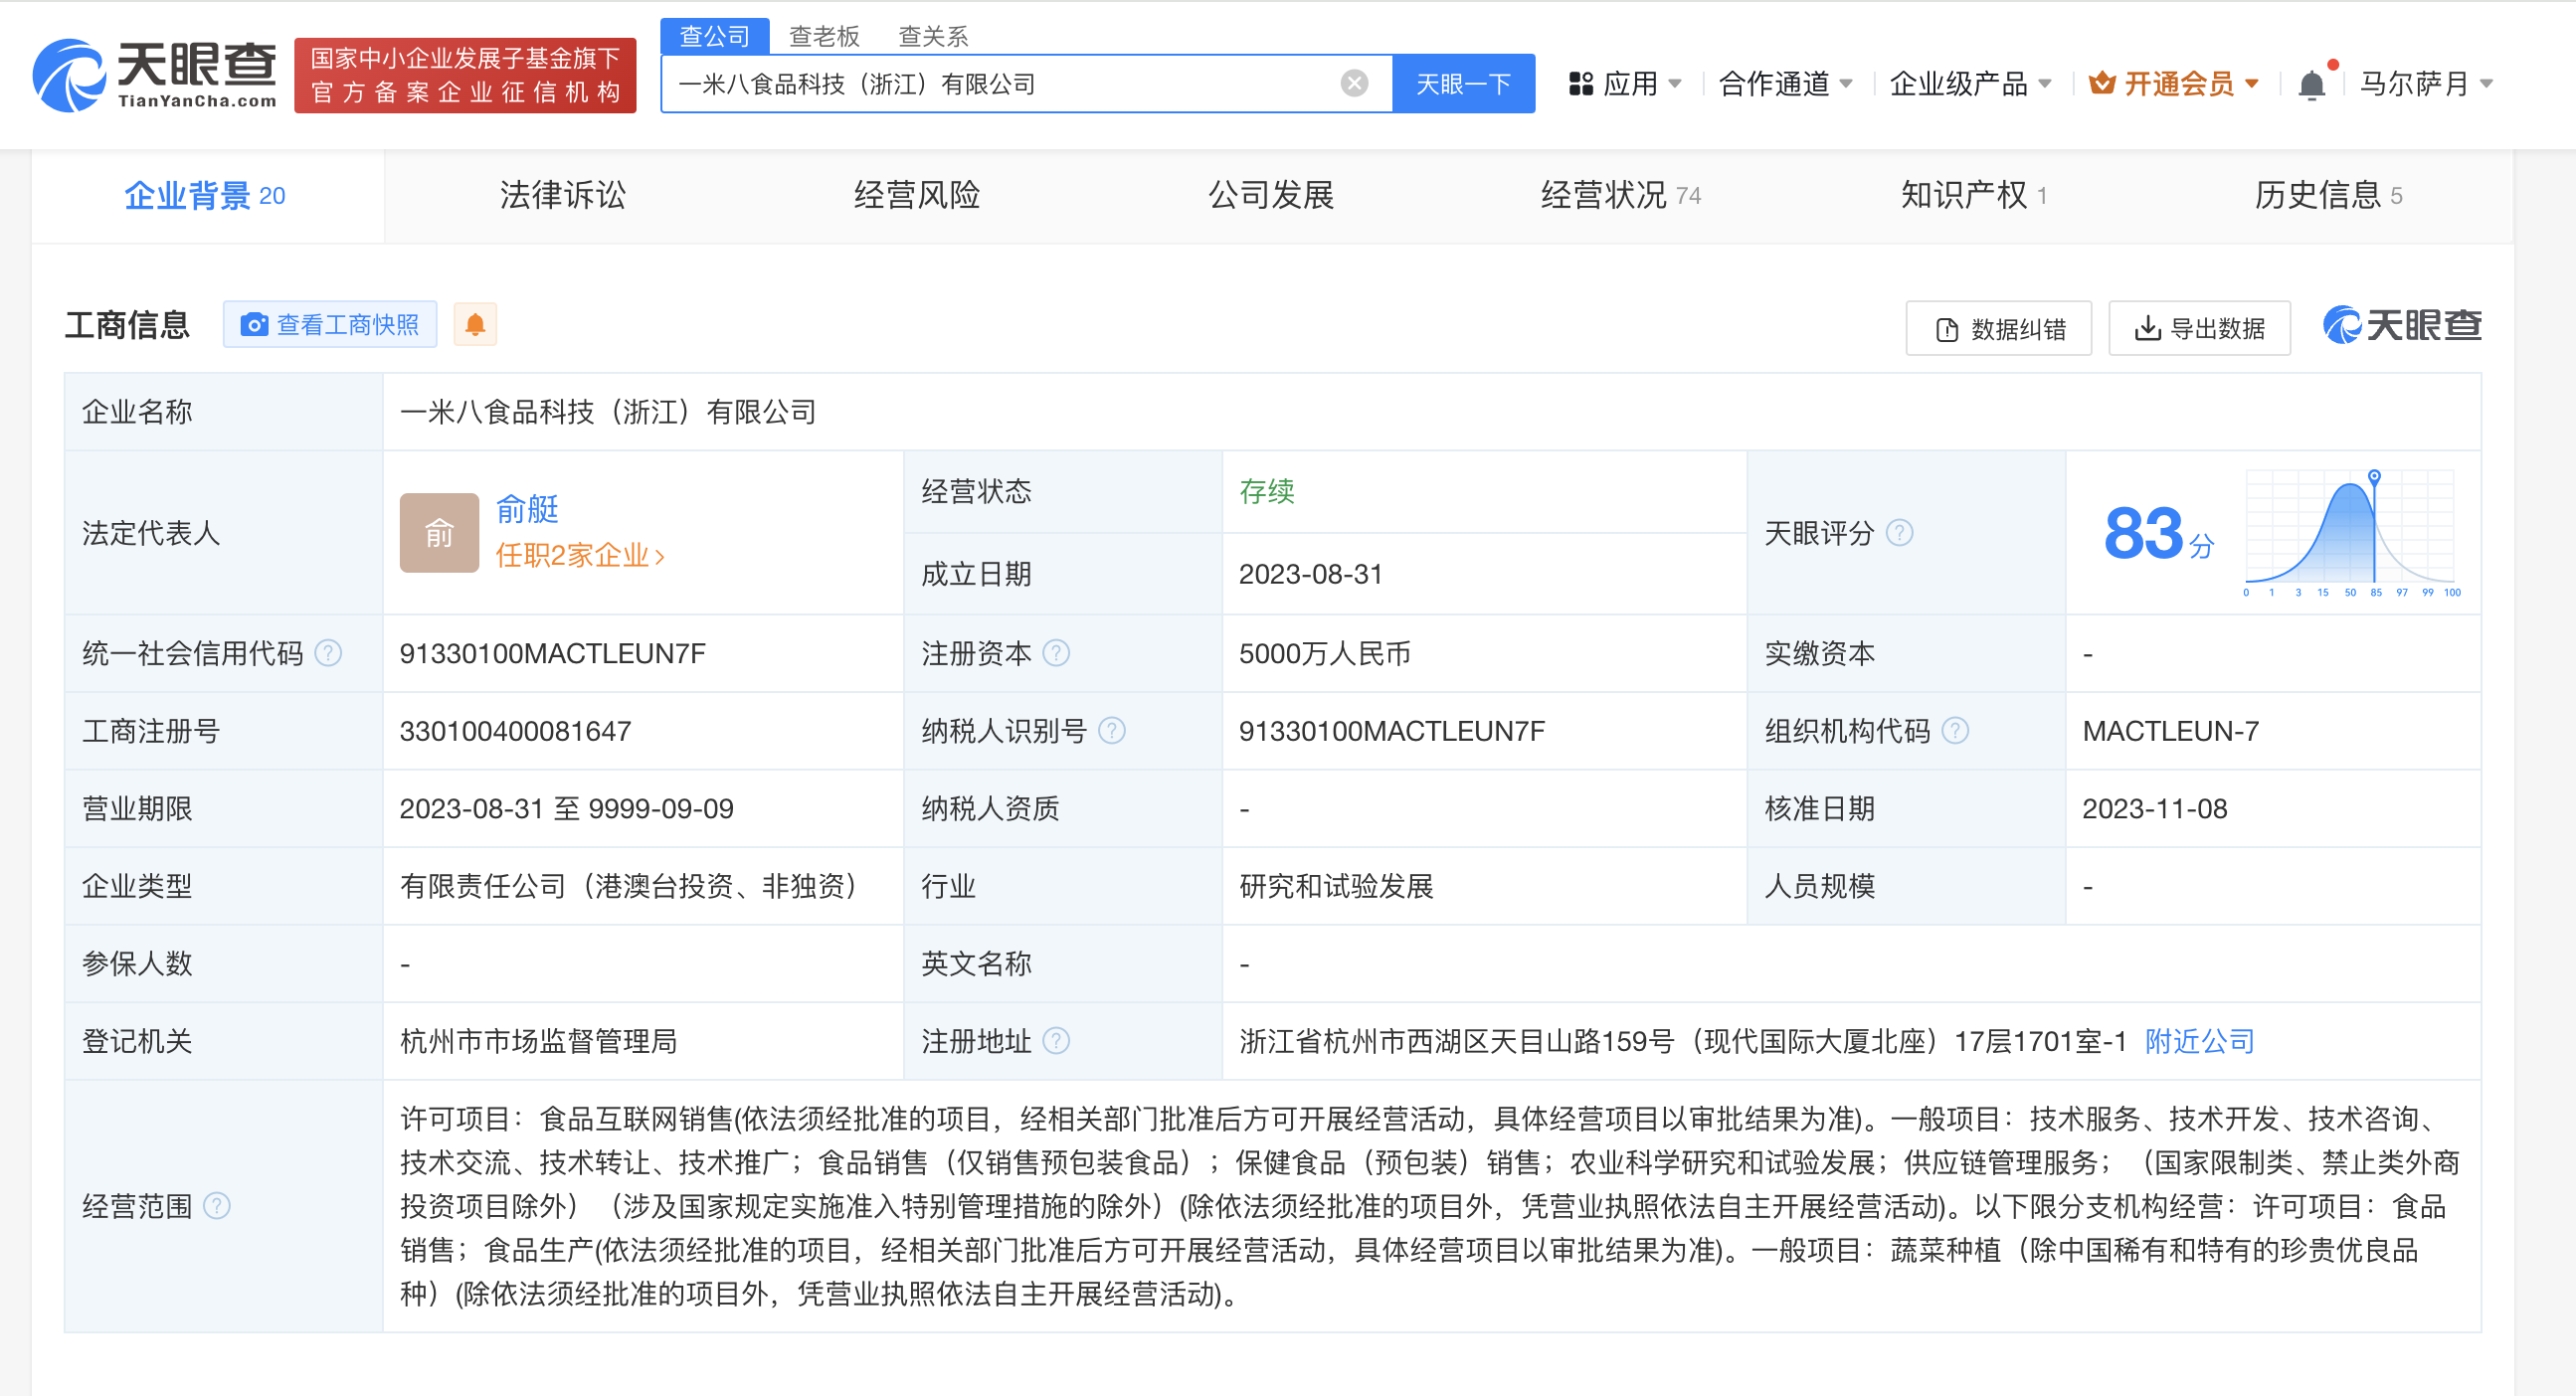Click the 83分 score value
Image resolution: width=2576 pixels, height=1396 pixels.
pos(2159,533)
